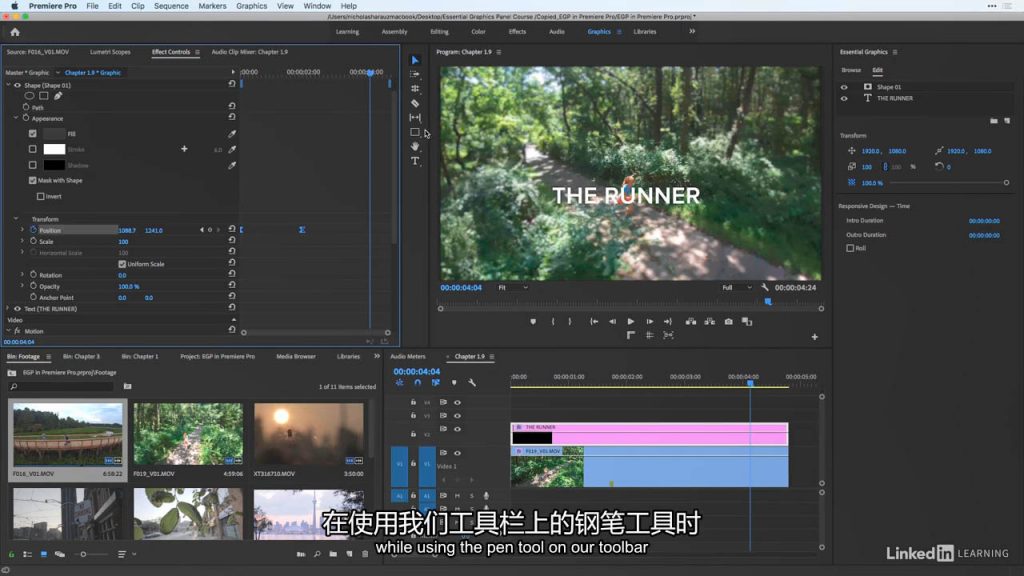Step back one frame
1024x576 pixels.
612,321
